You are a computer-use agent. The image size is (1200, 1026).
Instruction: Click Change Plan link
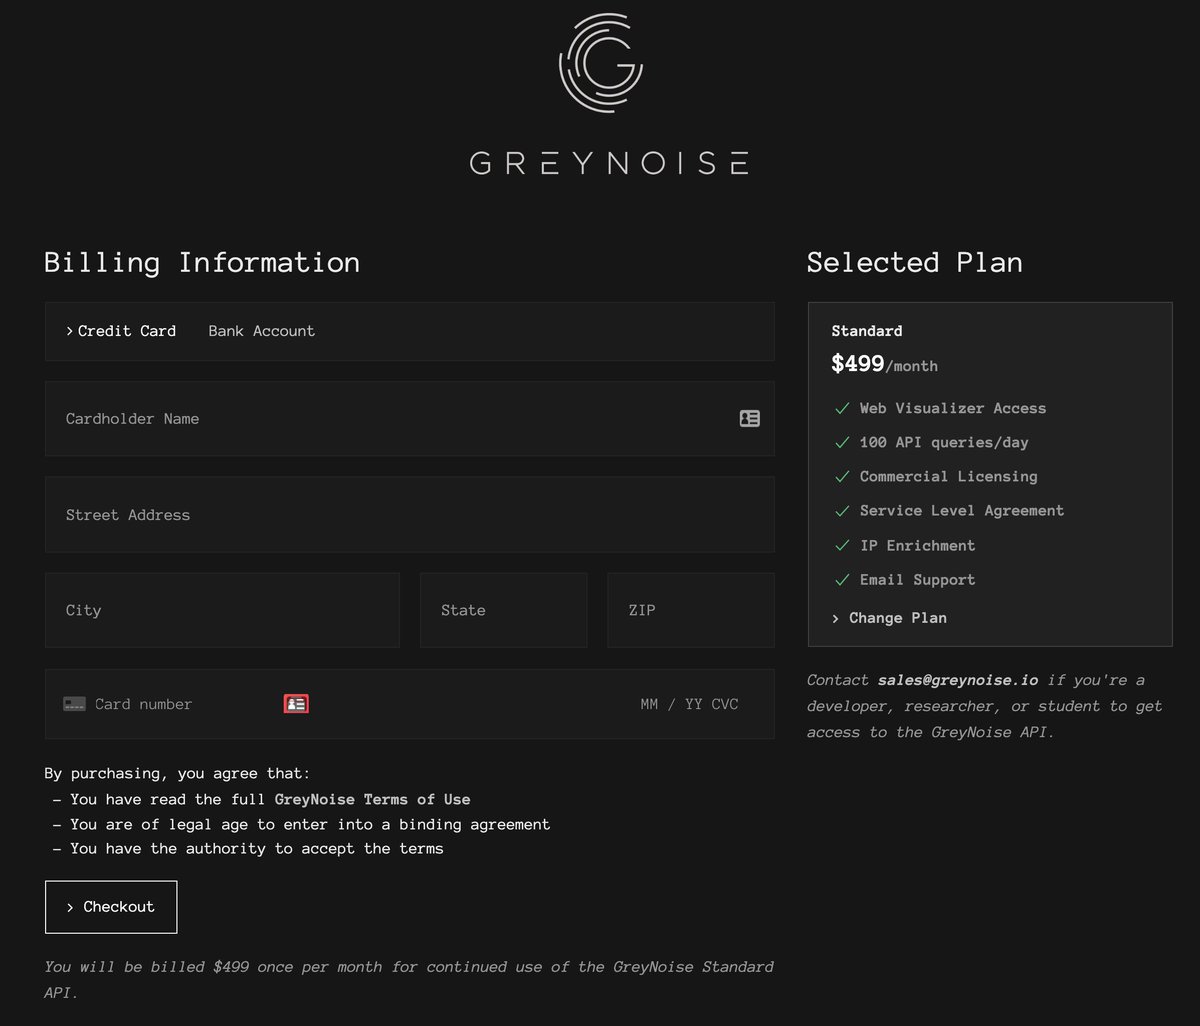[x=889, y=618]
